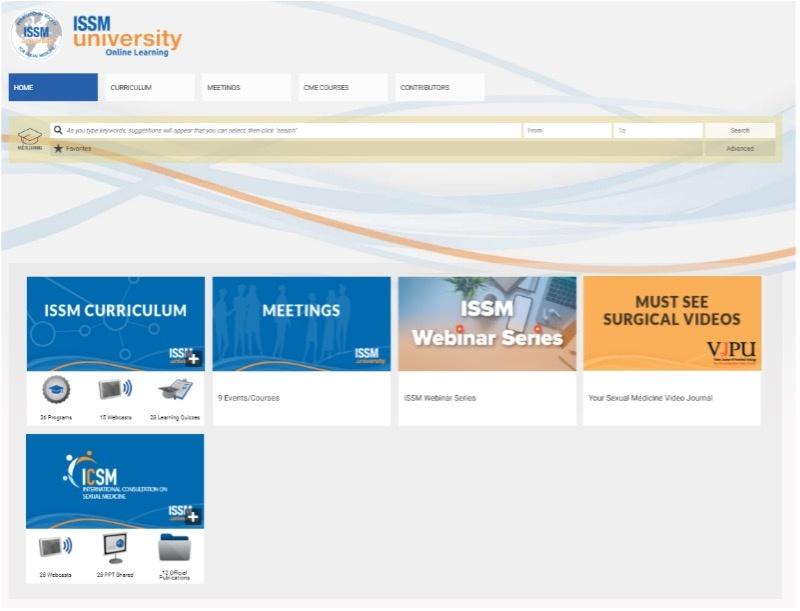Click the PPT Shared count label
Image resolution: width=800 pixels, height=611 pixels.
(x=115, y=575)
